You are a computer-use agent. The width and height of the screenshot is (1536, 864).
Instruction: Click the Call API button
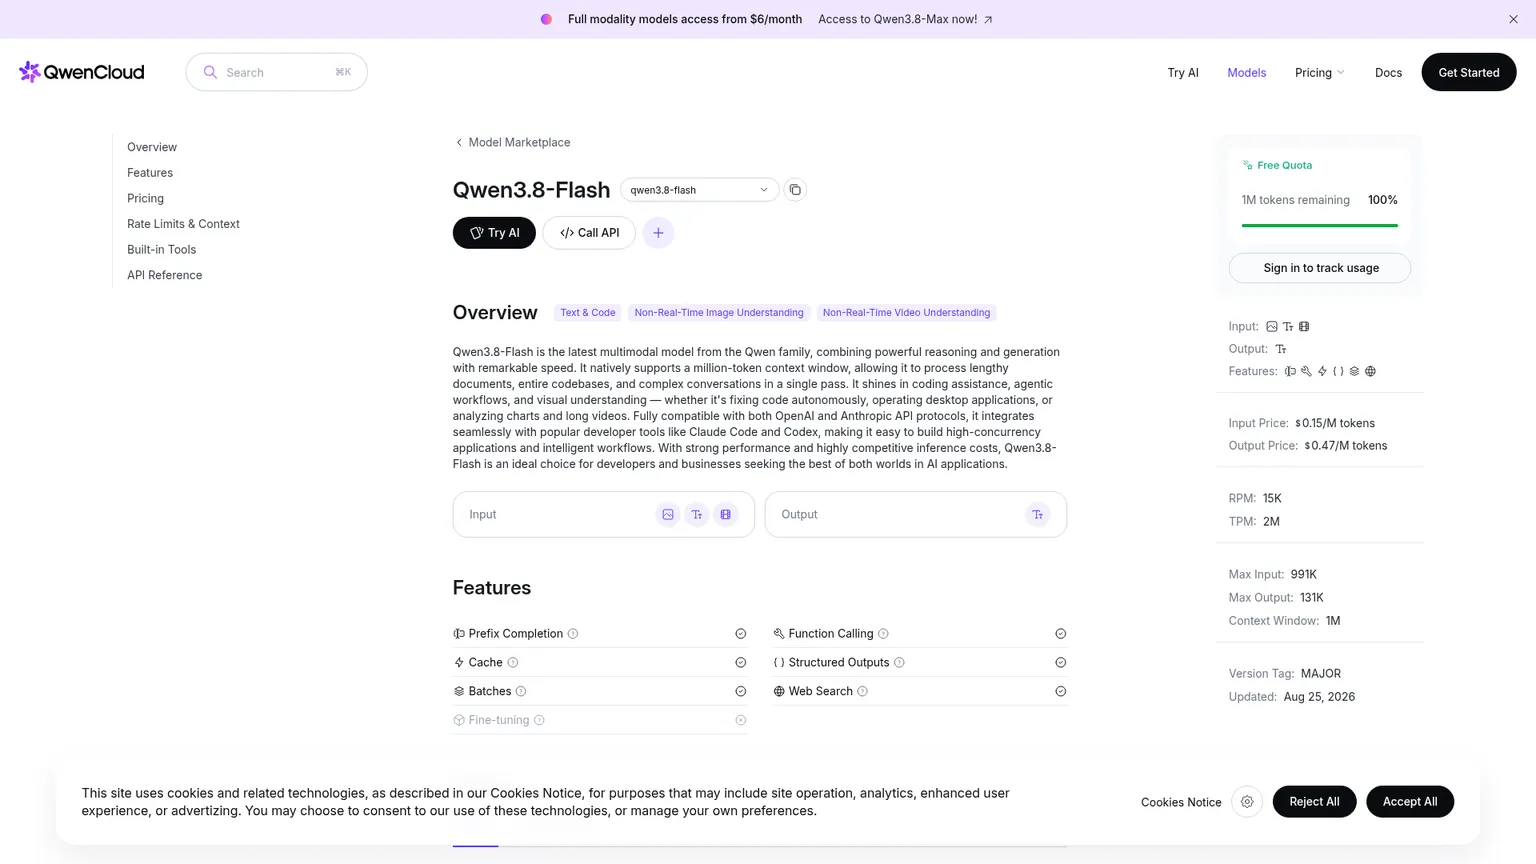(589, 233)
